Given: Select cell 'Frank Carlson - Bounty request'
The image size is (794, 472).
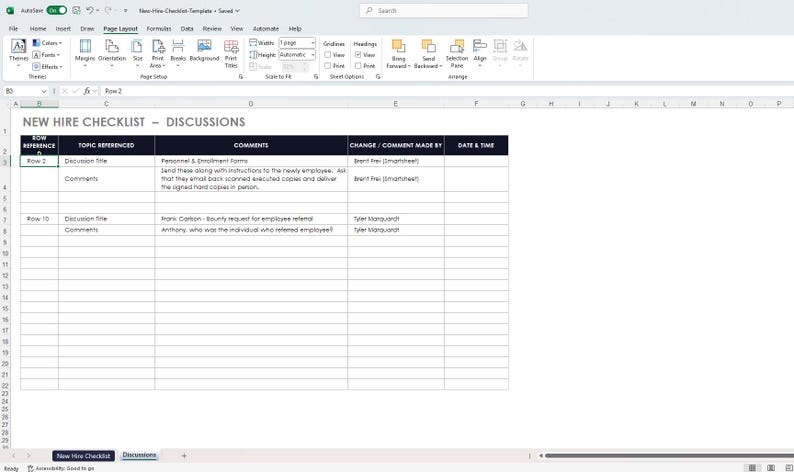Looking at the screenshot, I should pyautogui.click(x=251, y=219).
